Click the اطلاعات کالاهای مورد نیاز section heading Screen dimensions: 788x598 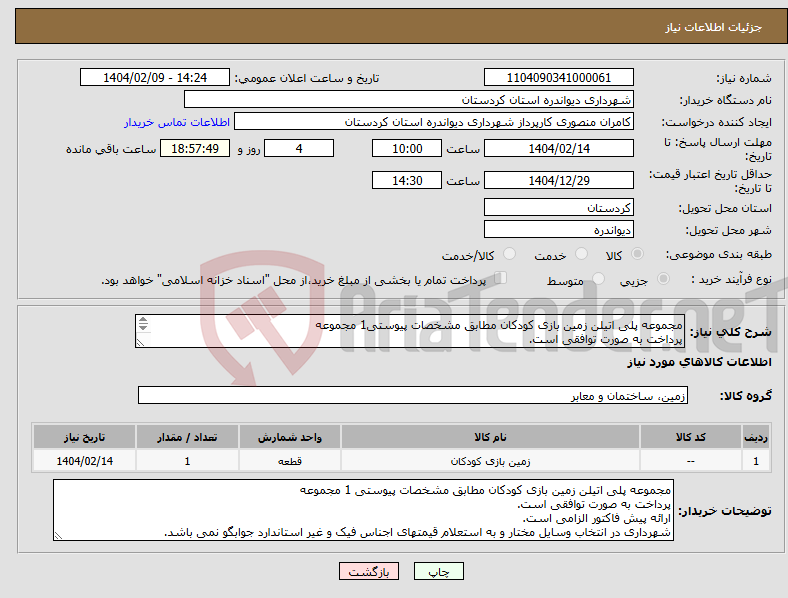(x=699, y=362)
